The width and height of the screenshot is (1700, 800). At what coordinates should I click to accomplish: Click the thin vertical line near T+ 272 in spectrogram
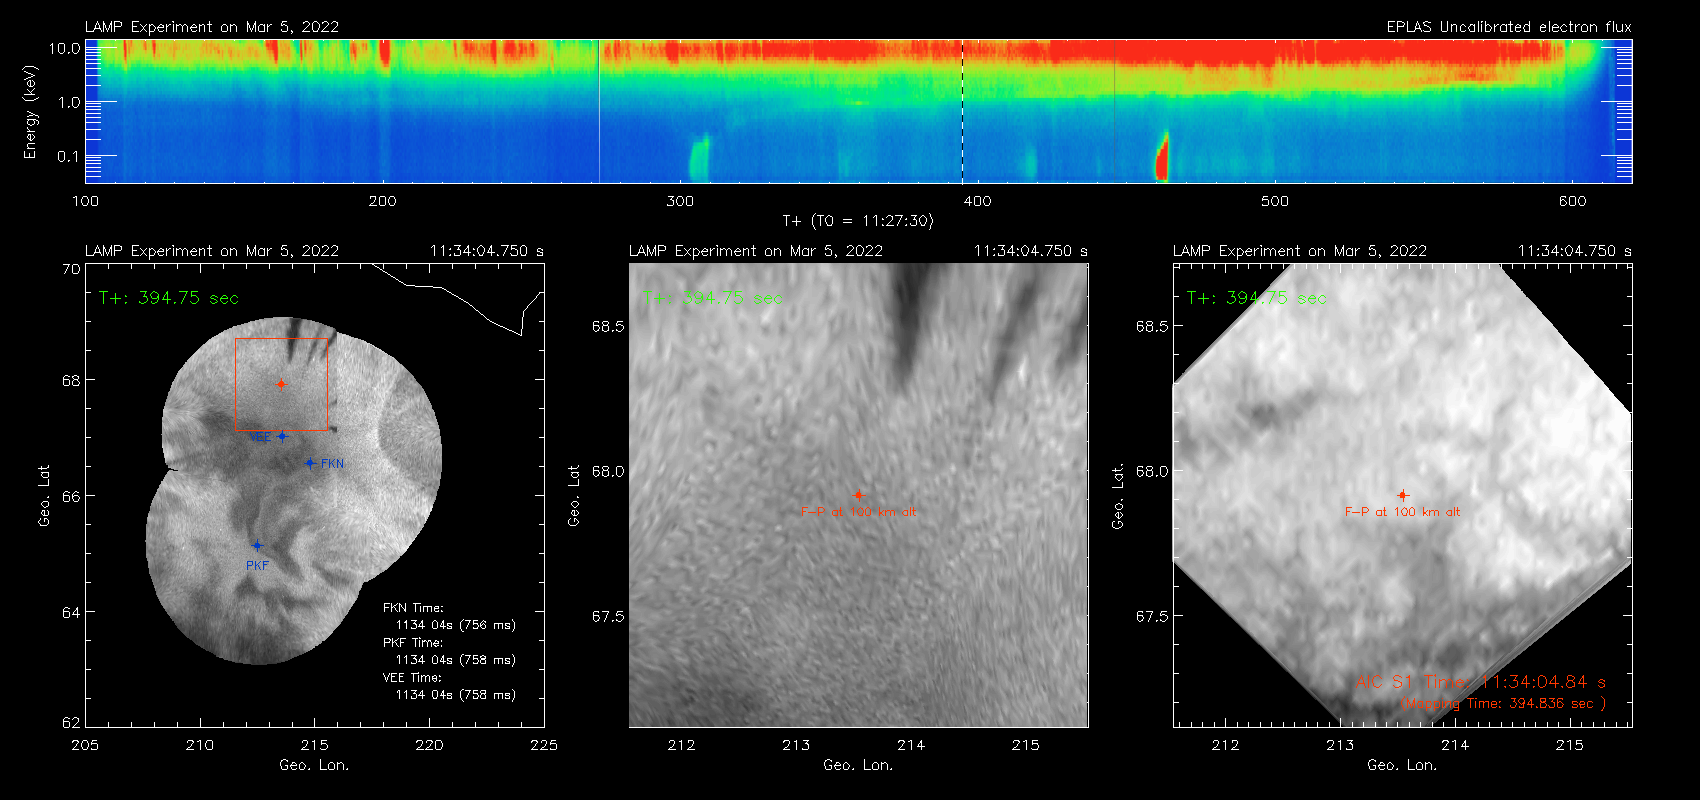coord(599,111)
